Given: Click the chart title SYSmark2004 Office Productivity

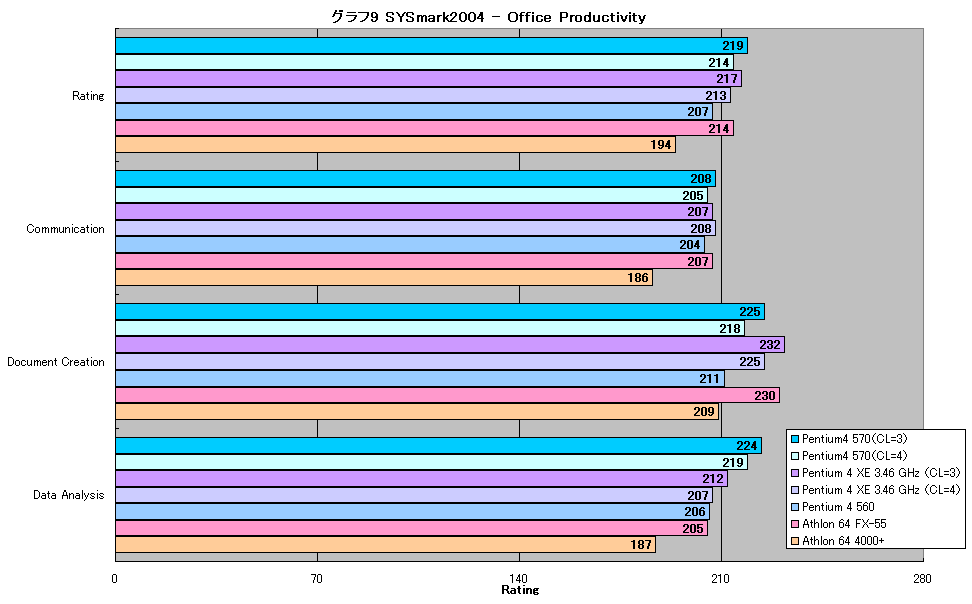Looking at the screenshot, I should (488, 17).
